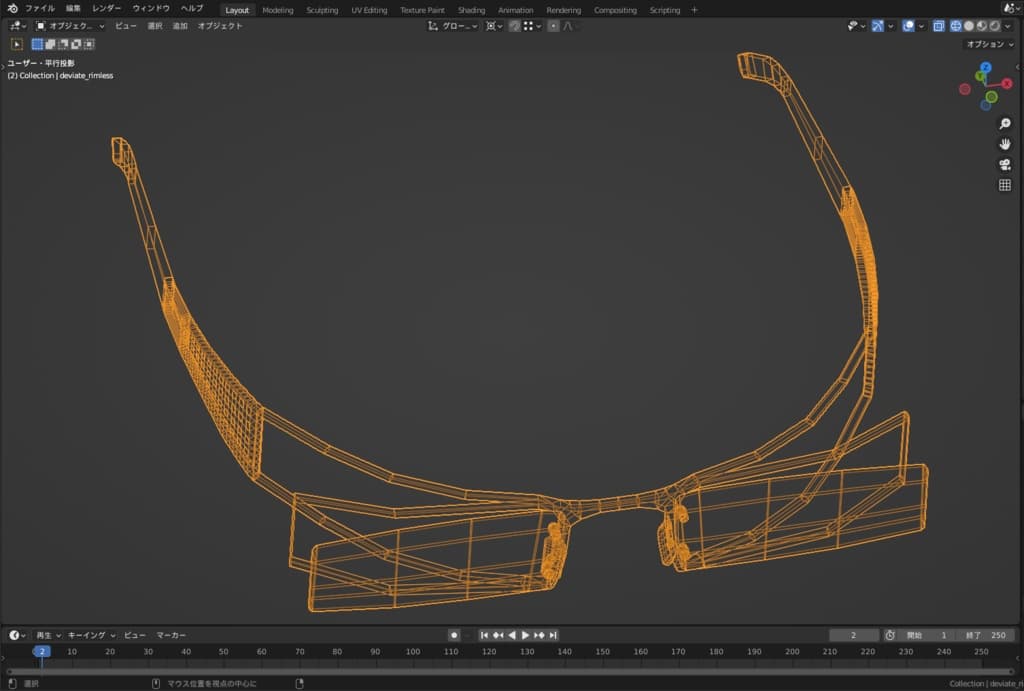Click the pan view hand icon
Screen dimensions: 1024x691
point(1005,144)
